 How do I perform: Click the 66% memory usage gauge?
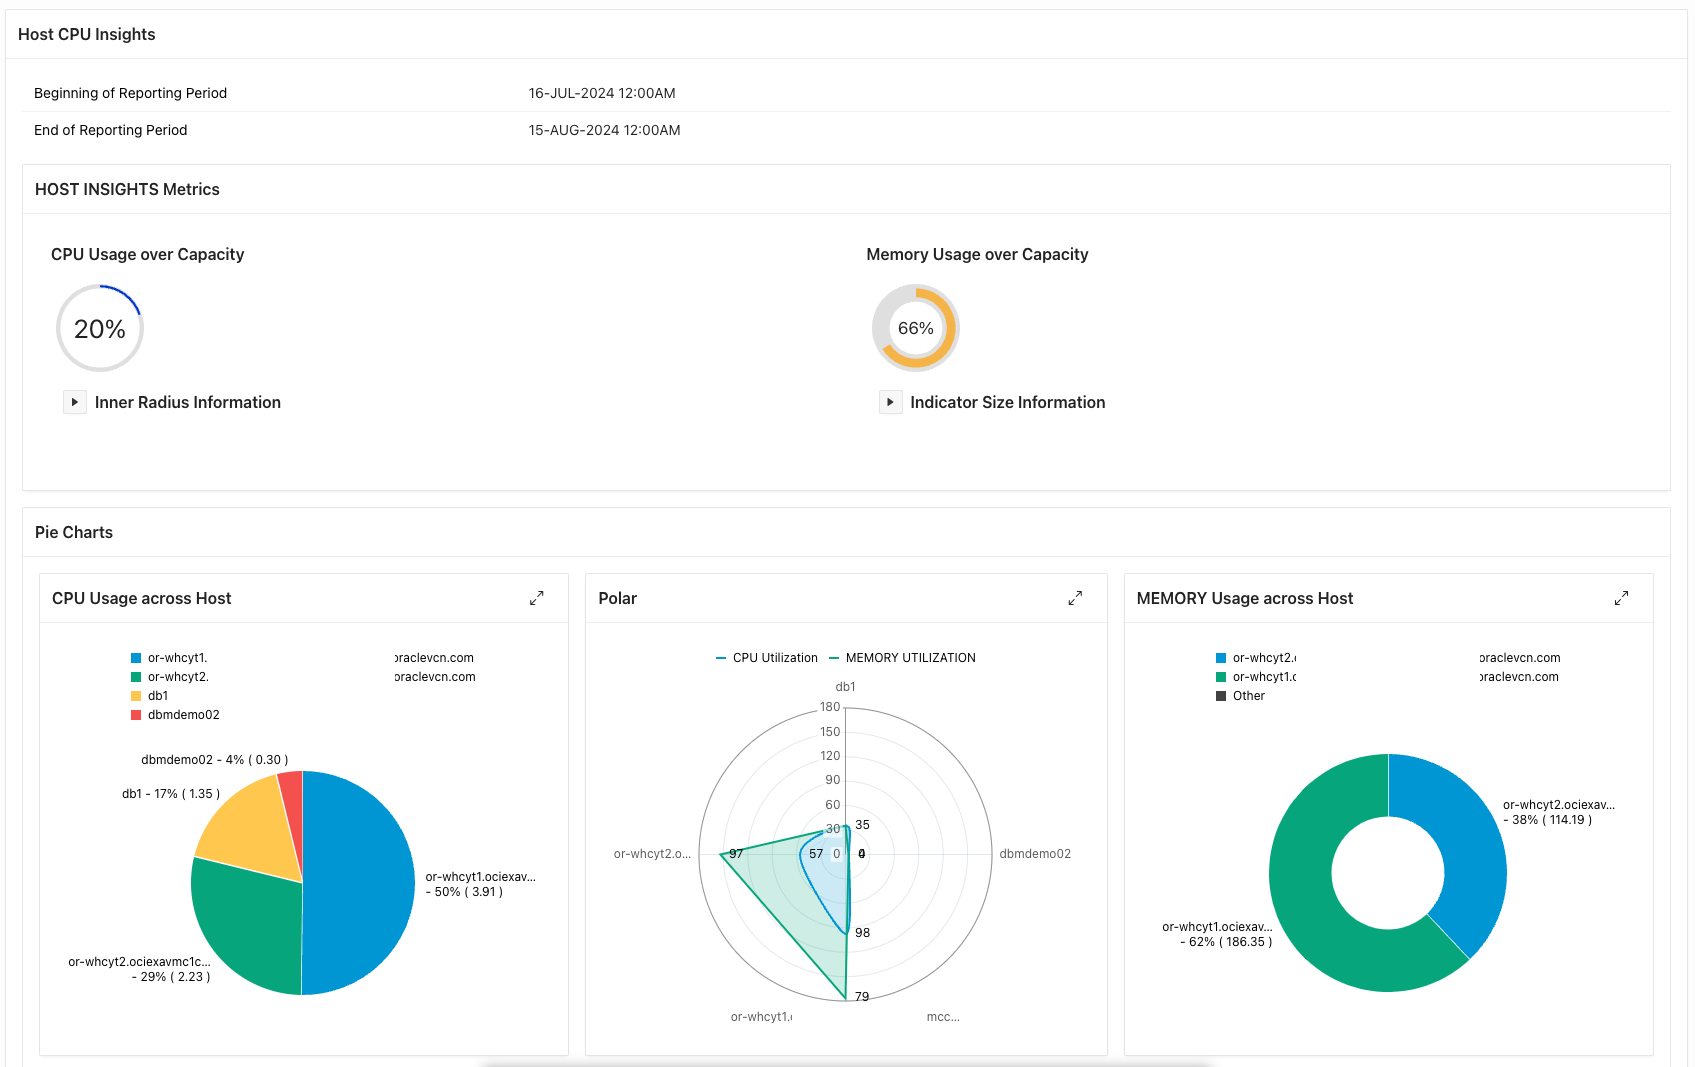[x=916, y=328]
